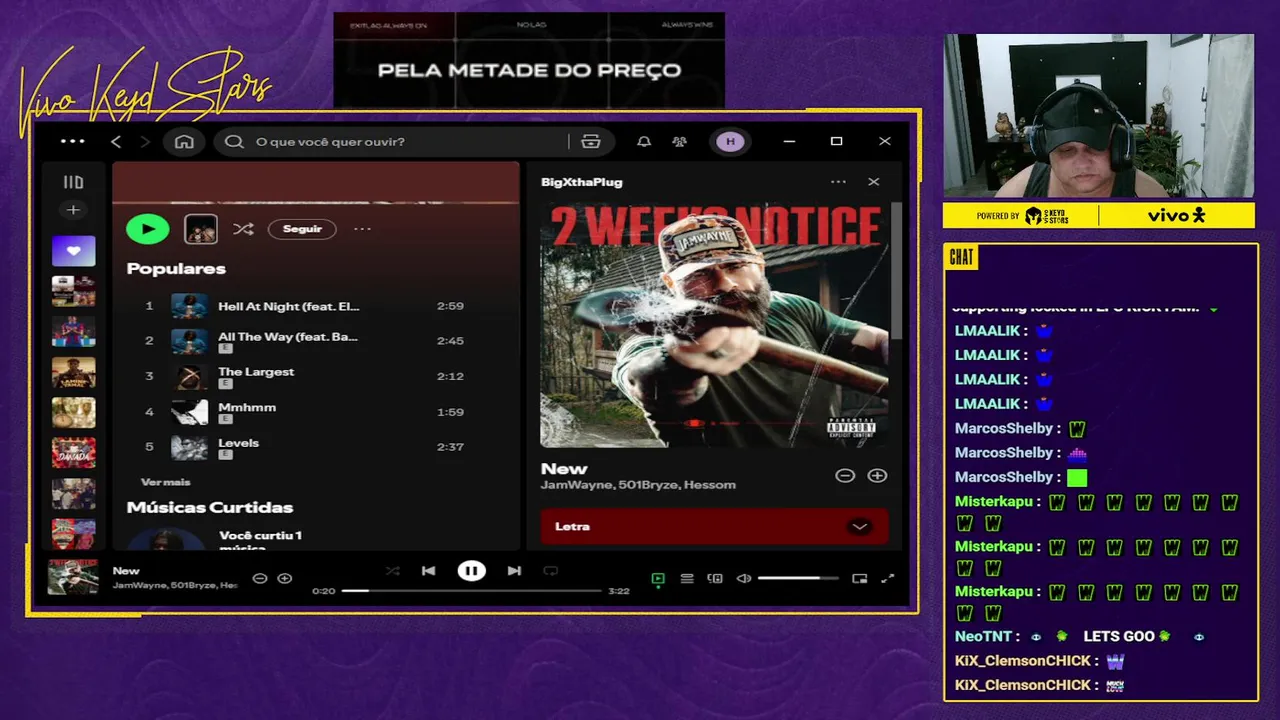Open the Friend Activity icon
This screenshot has height=720, width=1280.
point(680,142)
